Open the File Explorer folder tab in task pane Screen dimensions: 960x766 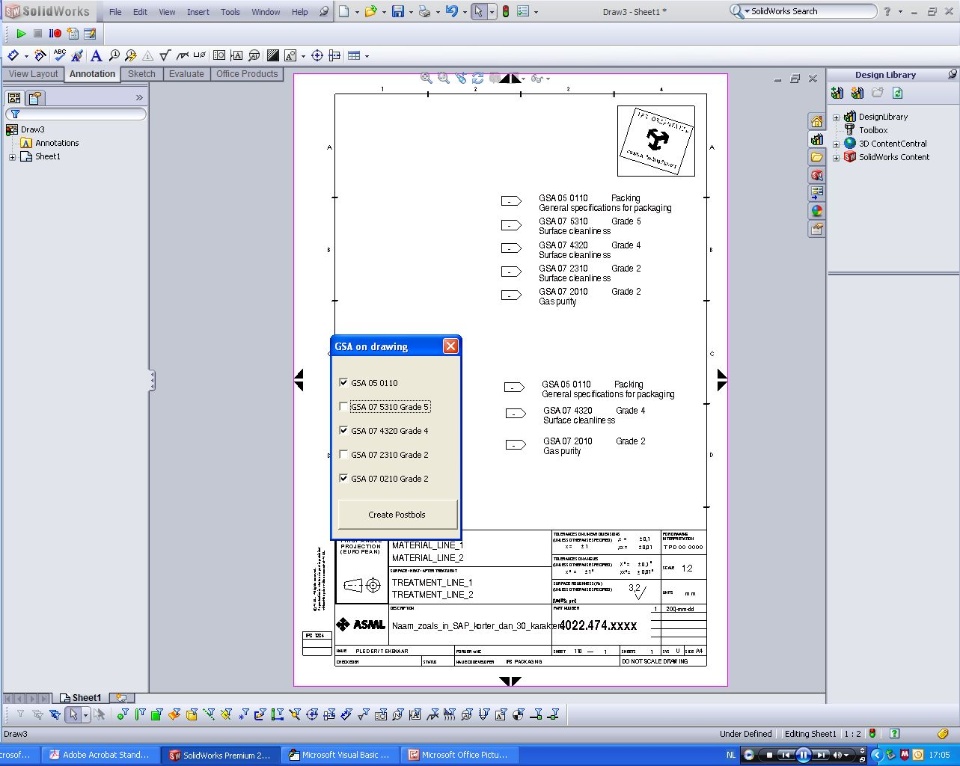pyautogui.click(x=817, y=157)
